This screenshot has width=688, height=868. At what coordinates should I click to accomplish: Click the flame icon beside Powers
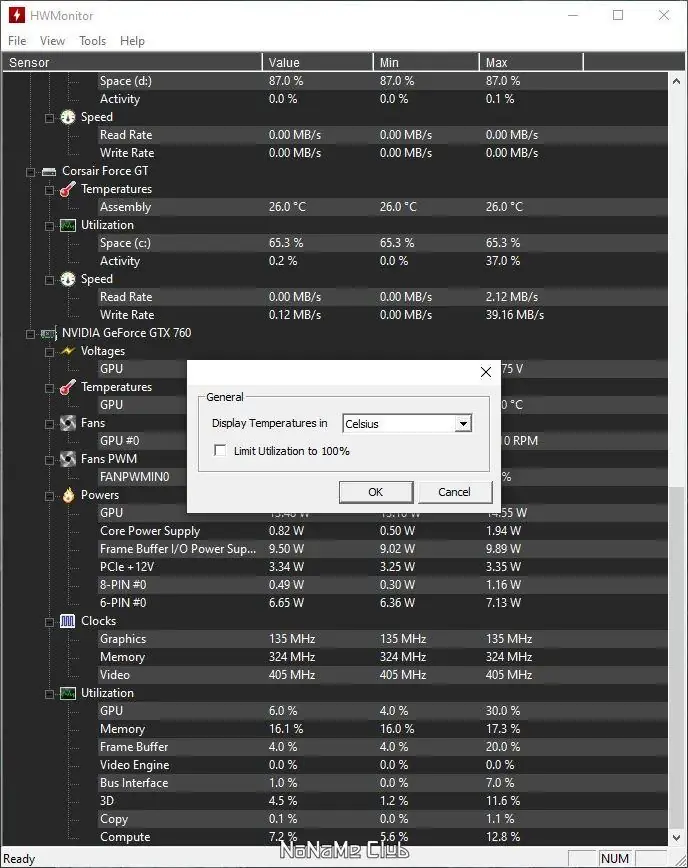[x=68, y=495]
